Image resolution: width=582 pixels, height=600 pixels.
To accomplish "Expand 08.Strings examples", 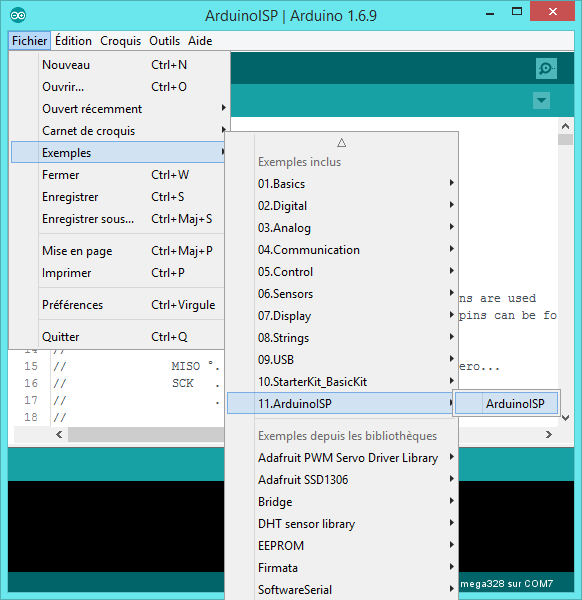I will pyautogui.click(x=342, y=338).
